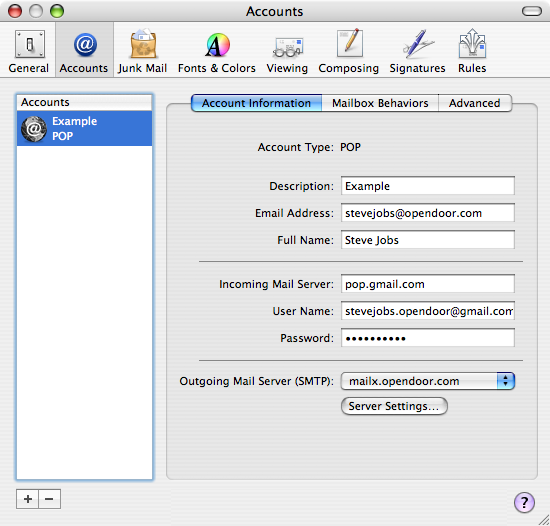Open the Rules preferences pane
Image resolution: width=550 pixels, height=526 pixels.
[x=472, y=52]
